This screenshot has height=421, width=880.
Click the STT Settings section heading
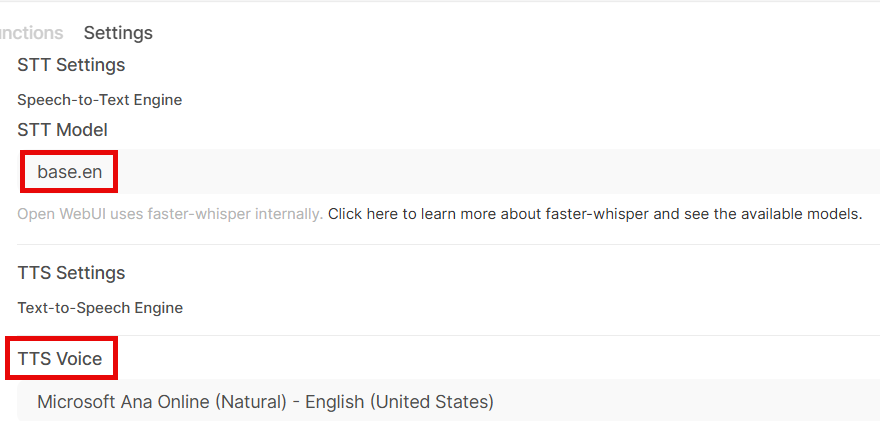(x=71, y=65)
